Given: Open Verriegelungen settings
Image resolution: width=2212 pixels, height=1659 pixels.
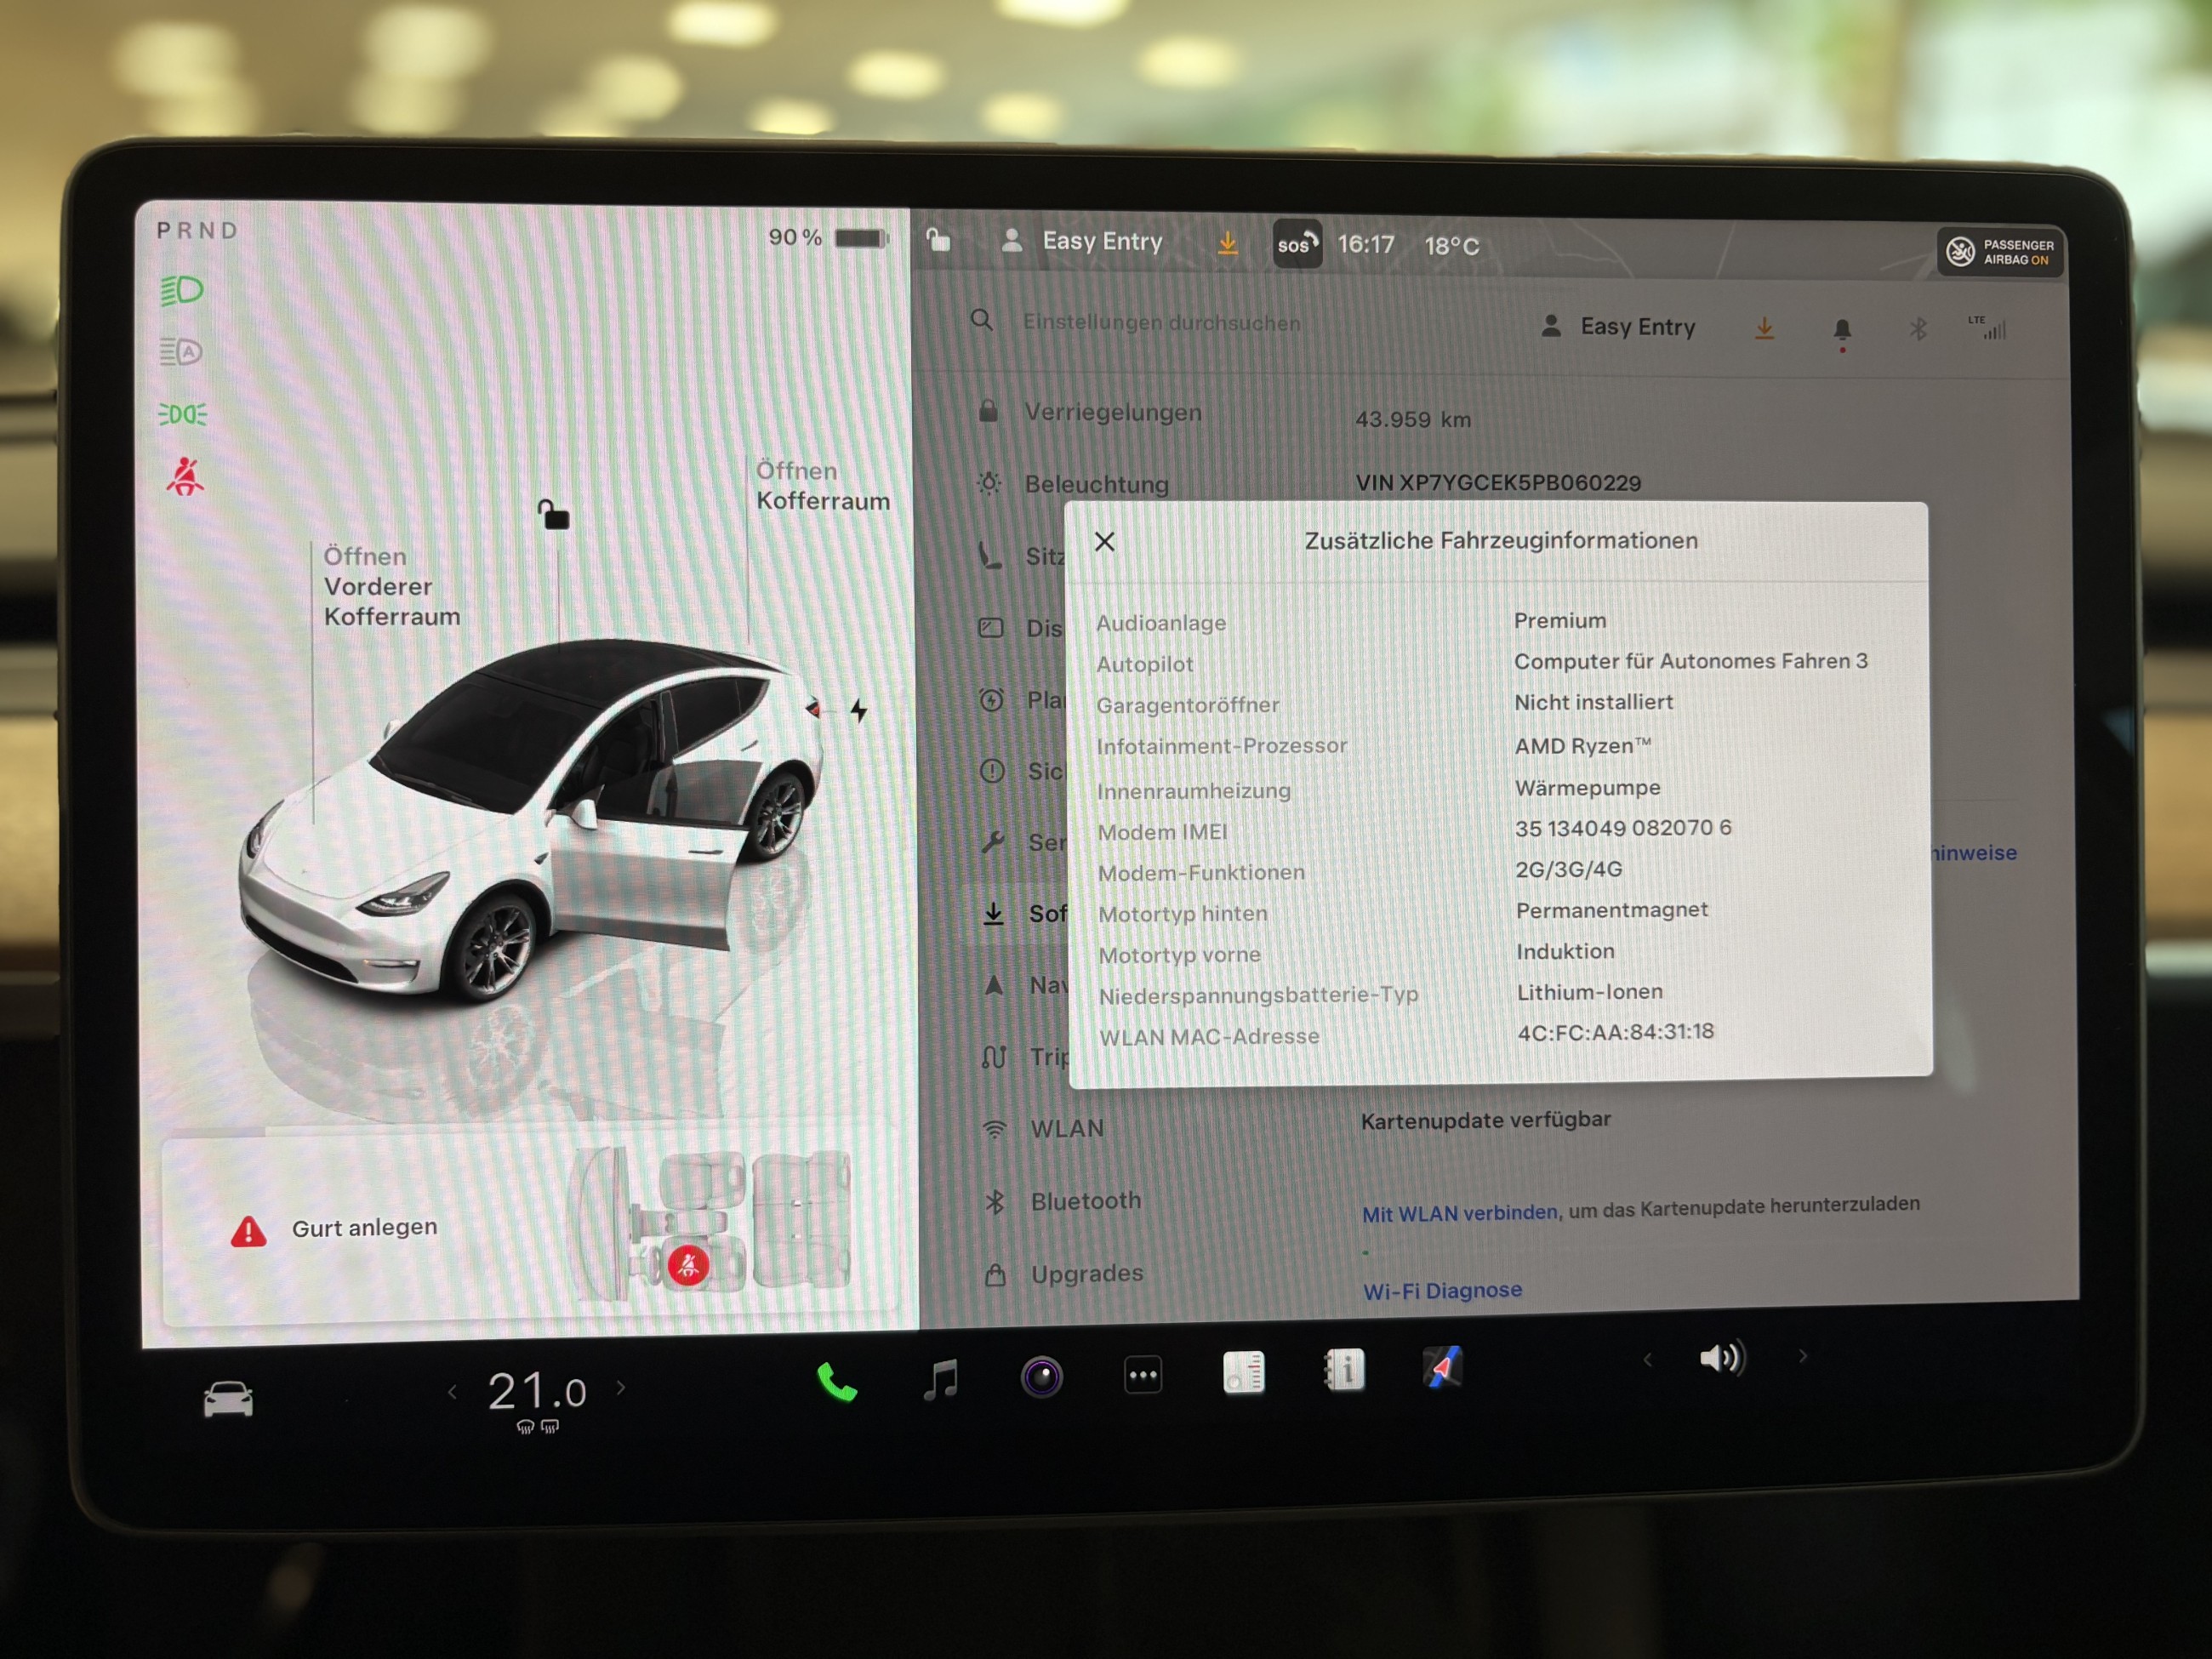Looking at the screenshot, I should pyautogui.click(x=1091, y=412).
